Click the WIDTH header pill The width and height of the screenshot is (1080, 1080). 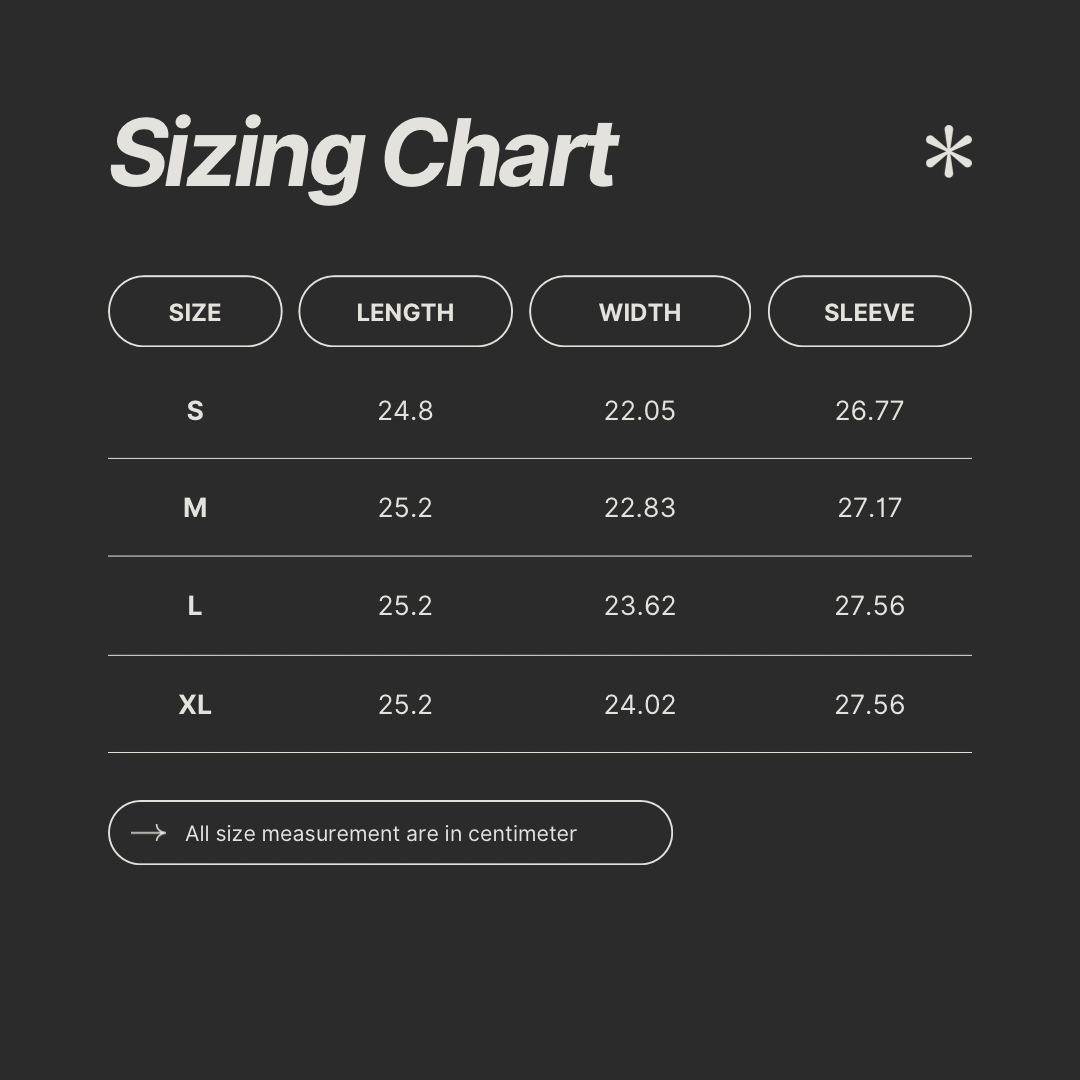tap(639, 312)
